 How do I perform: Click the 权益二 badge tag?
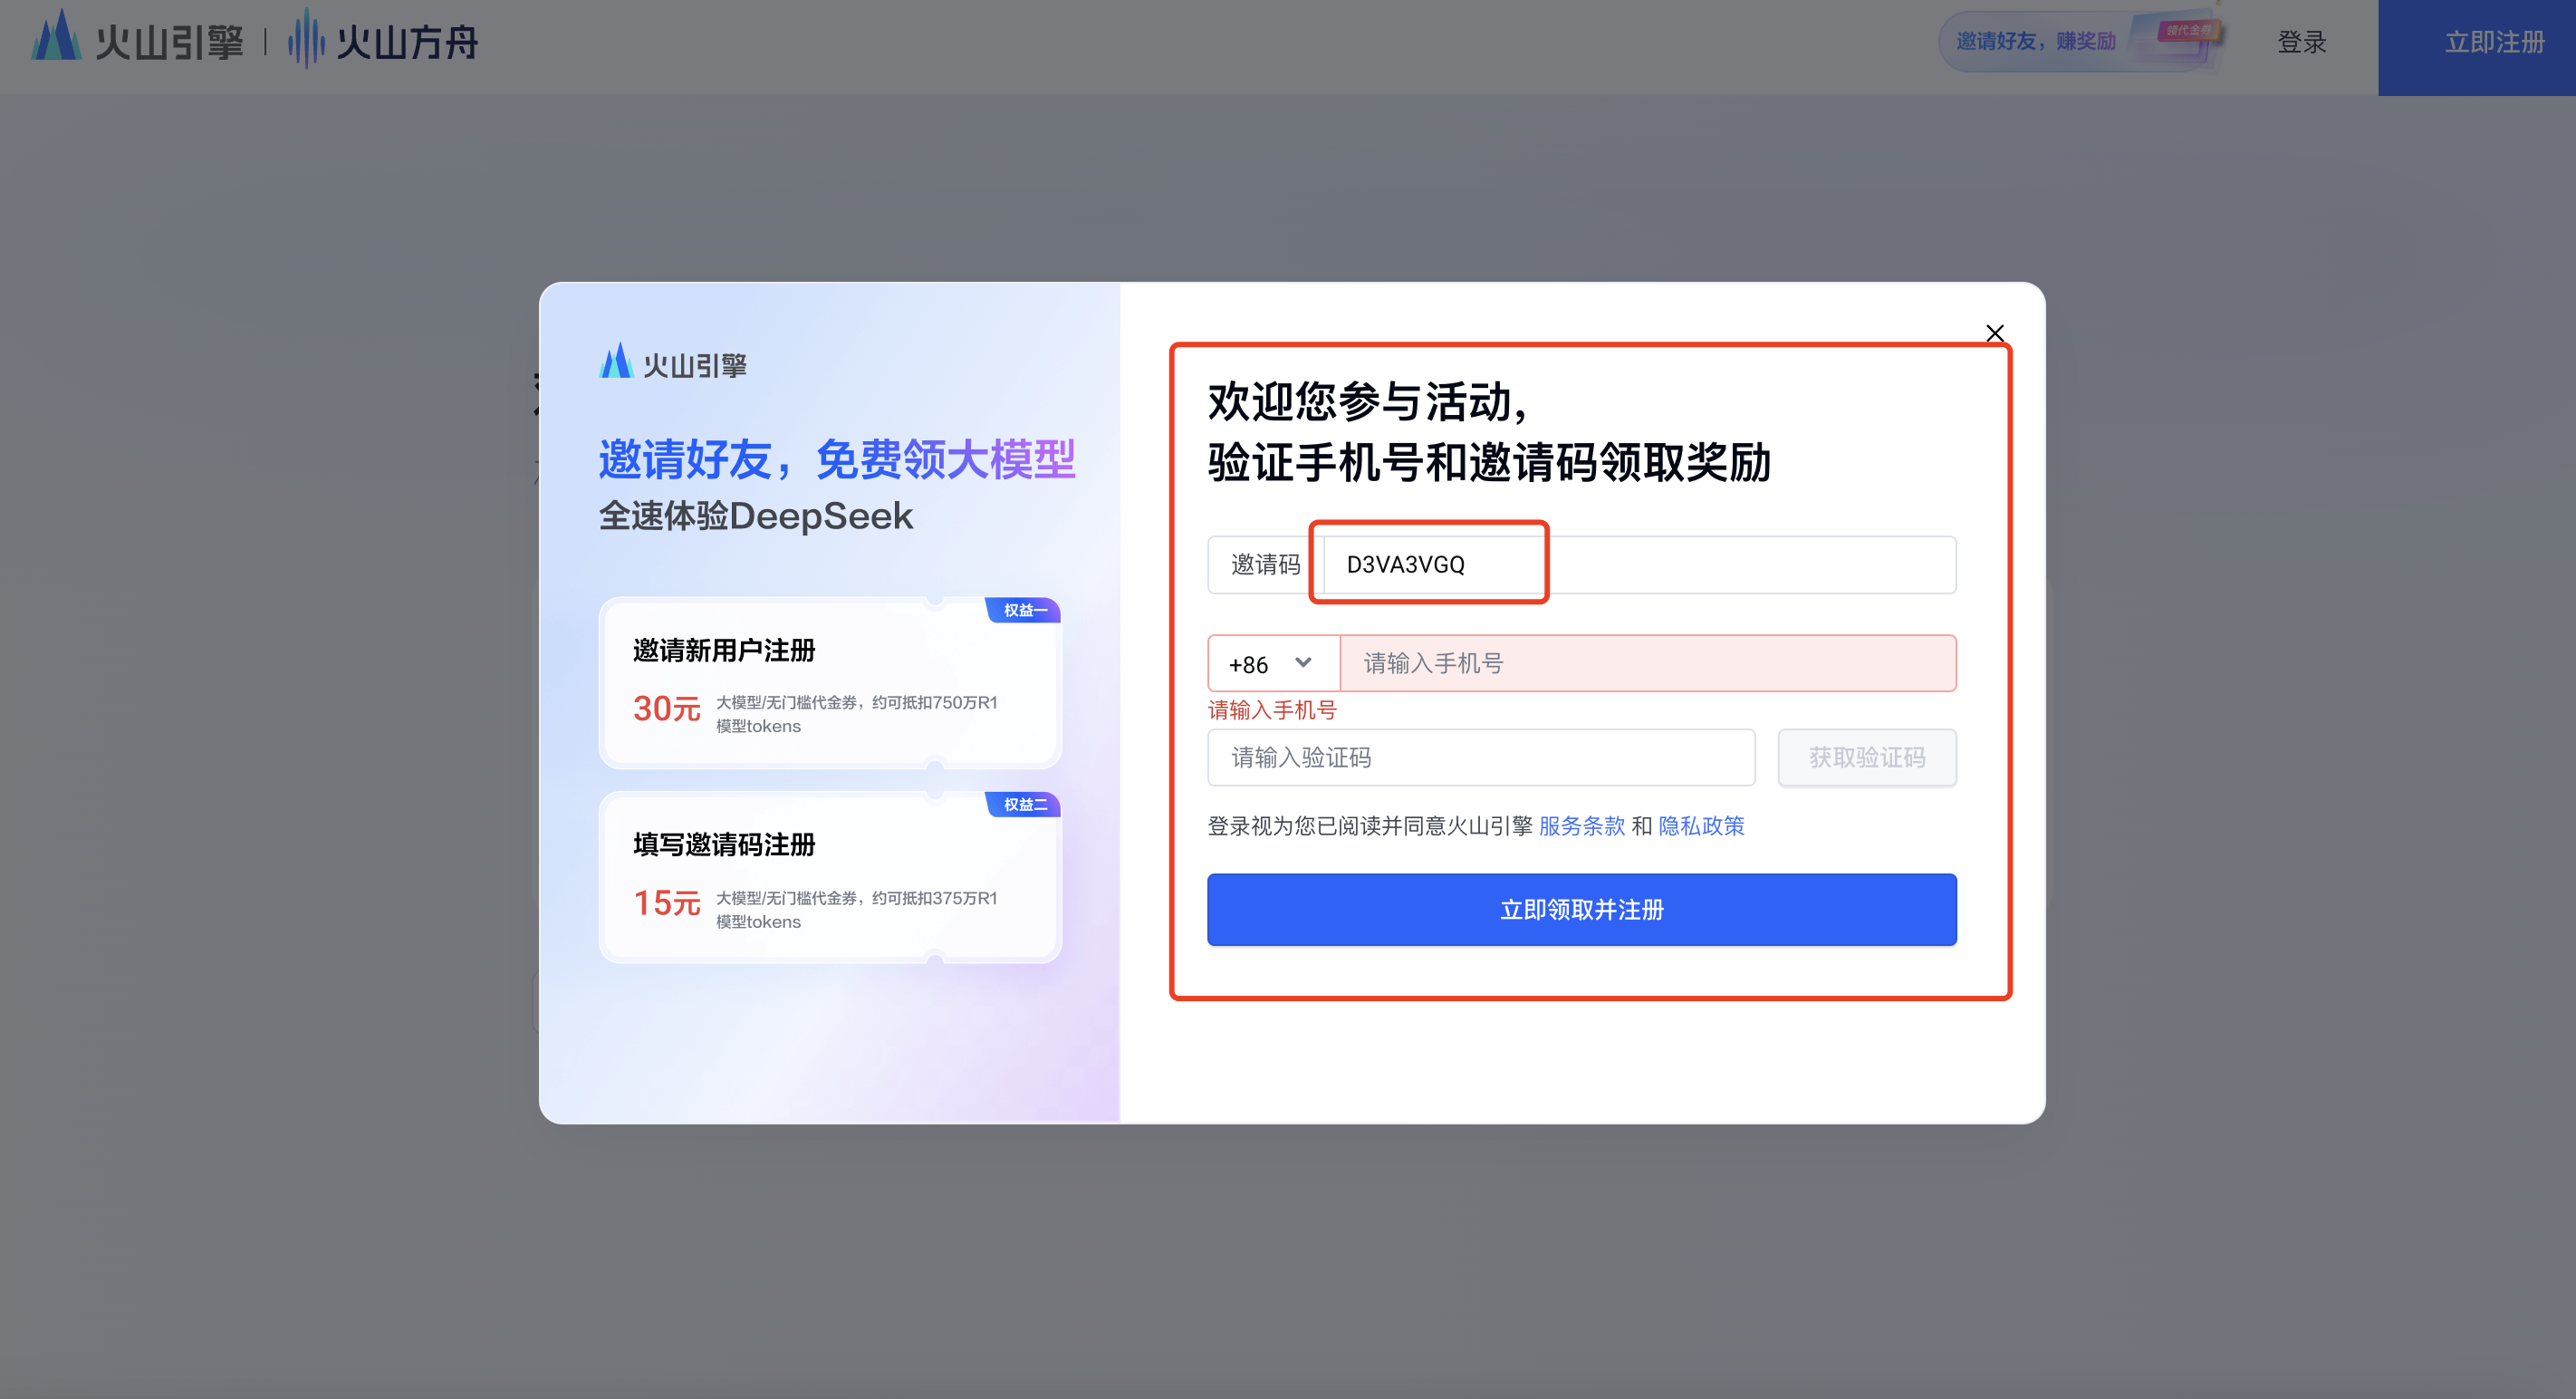pos(1024,804)
